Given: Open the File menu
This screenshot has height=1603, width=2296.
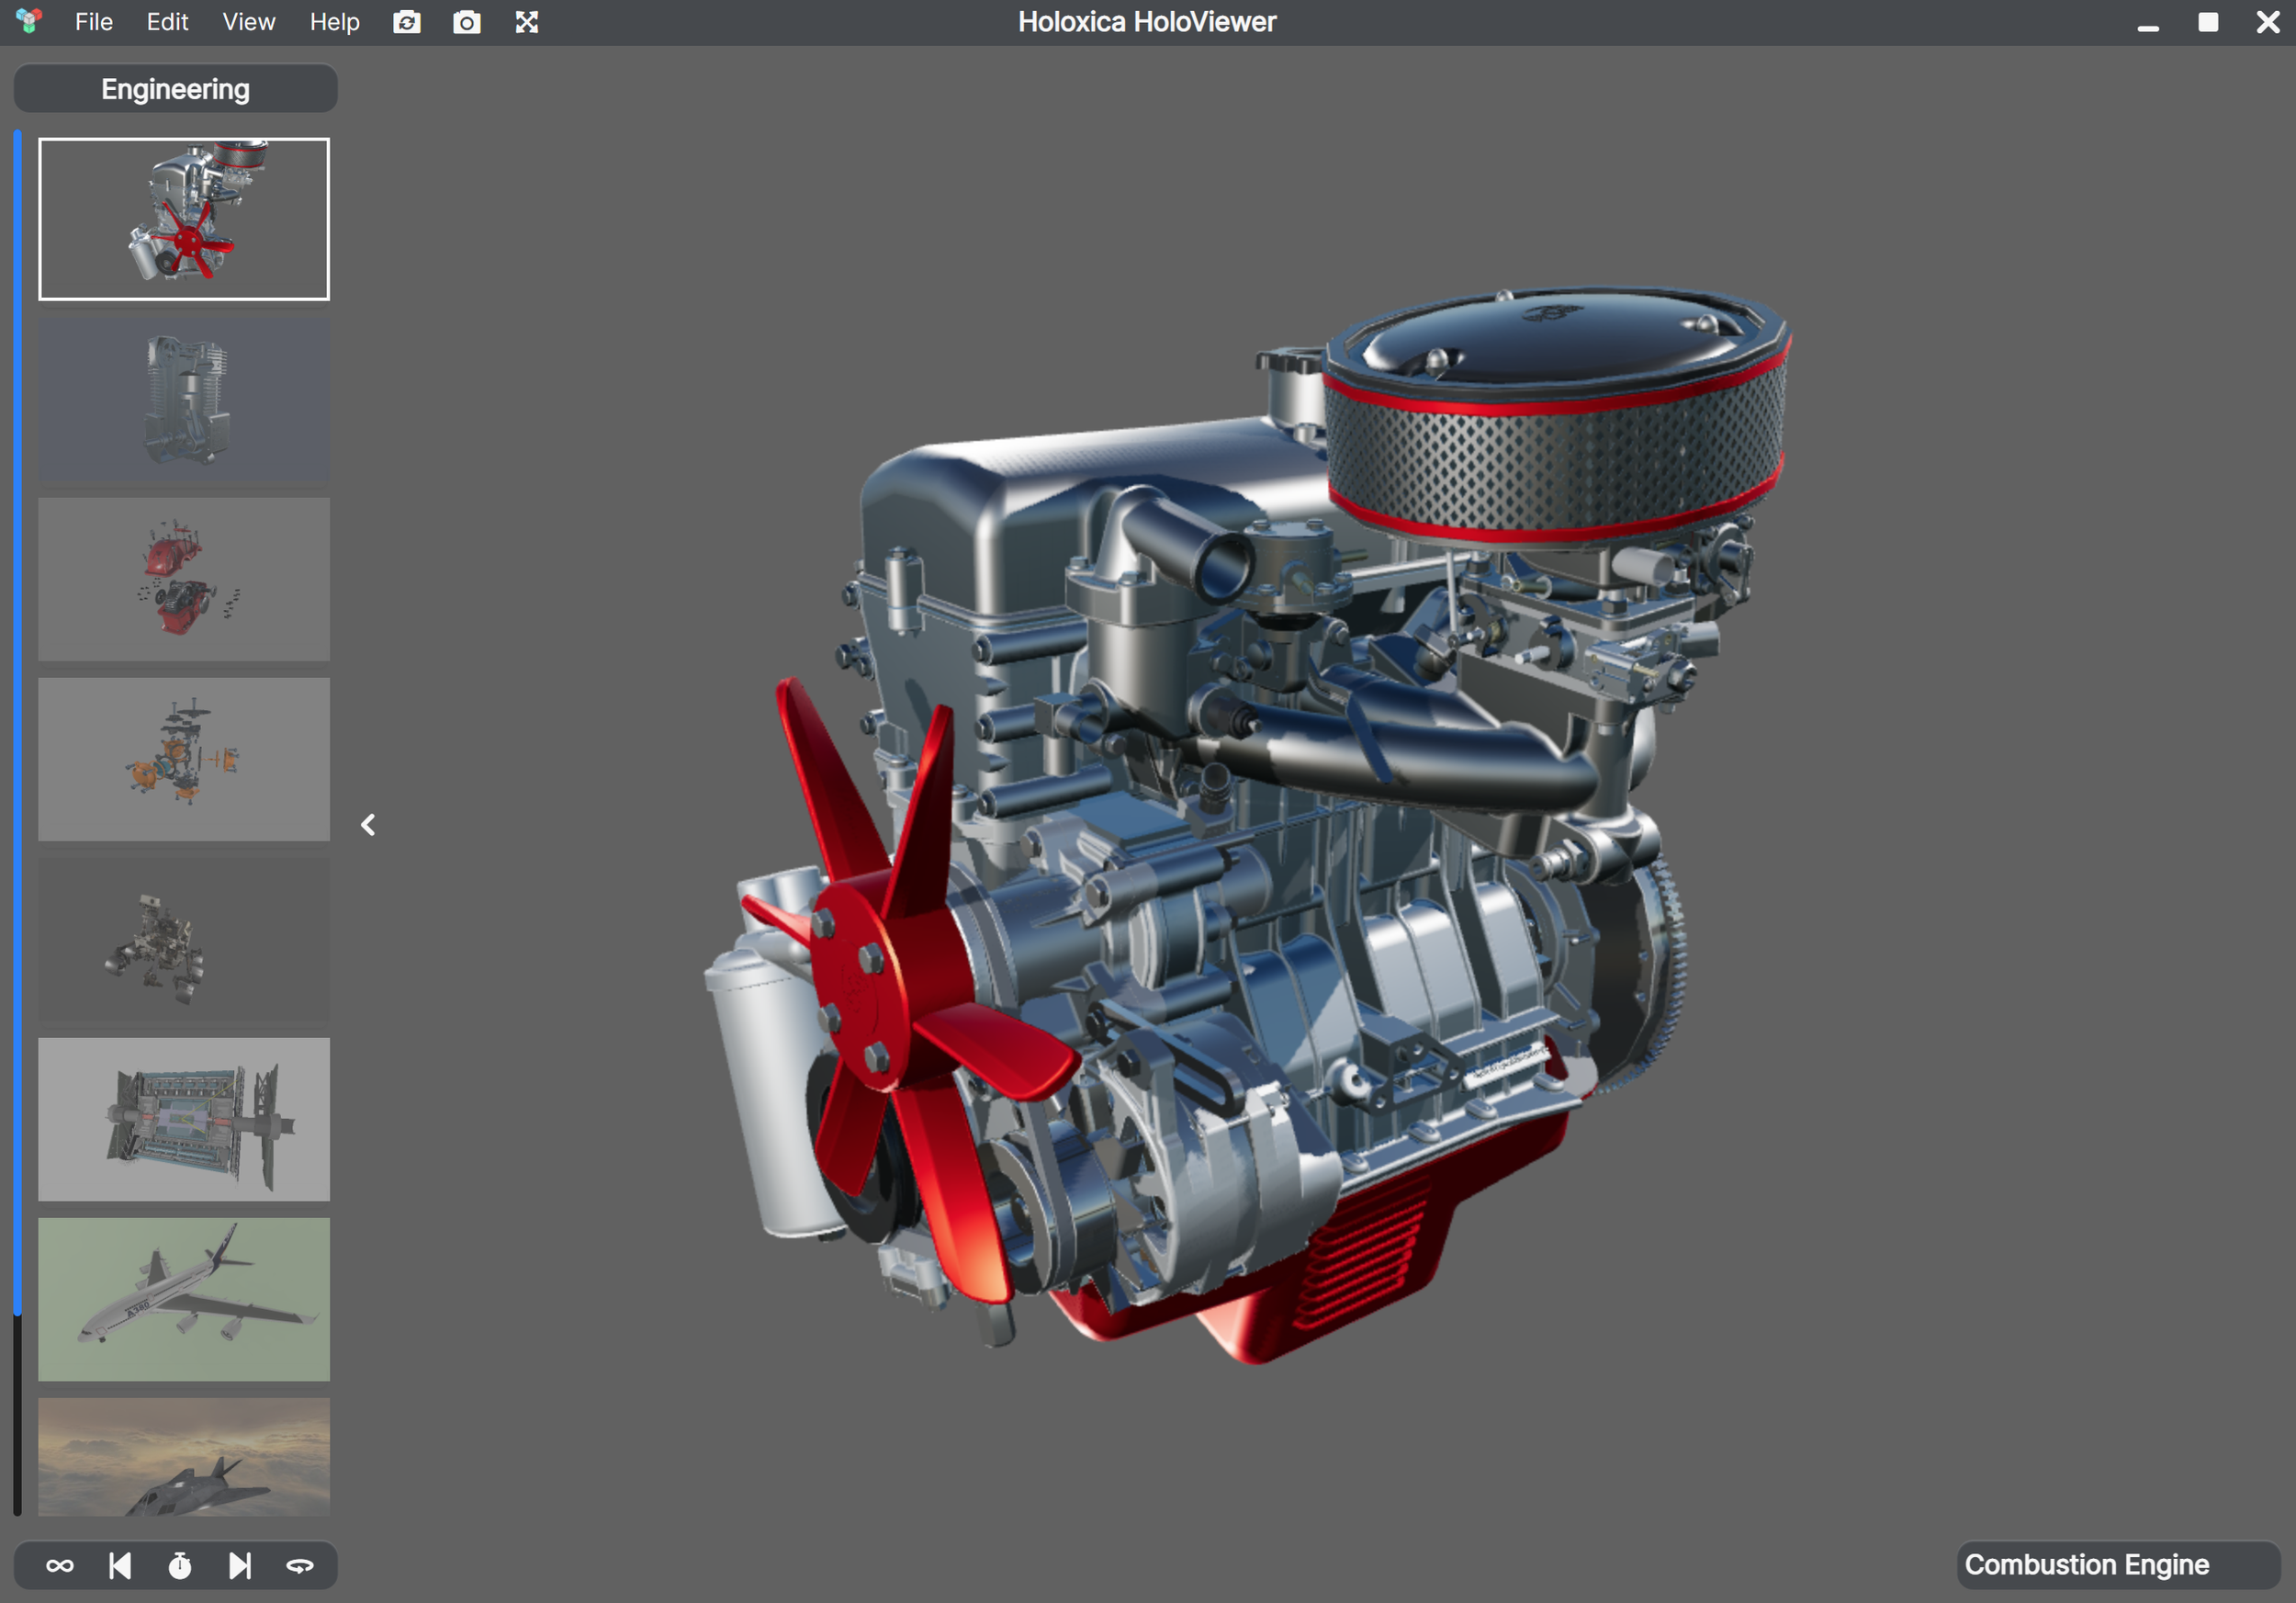Looking at the screenshot, I should coord(93,22).
